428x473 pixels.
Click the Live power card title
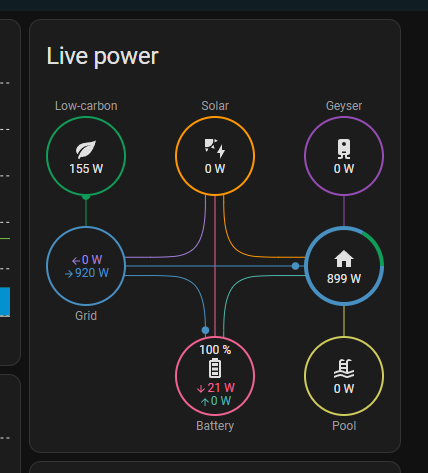click(102, 56)
